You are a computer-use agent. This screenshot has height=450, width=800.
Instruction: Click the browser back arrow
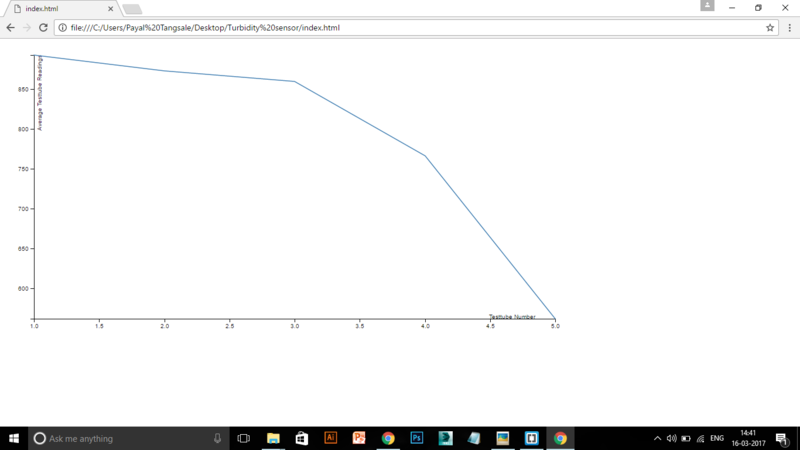point(11,28)
